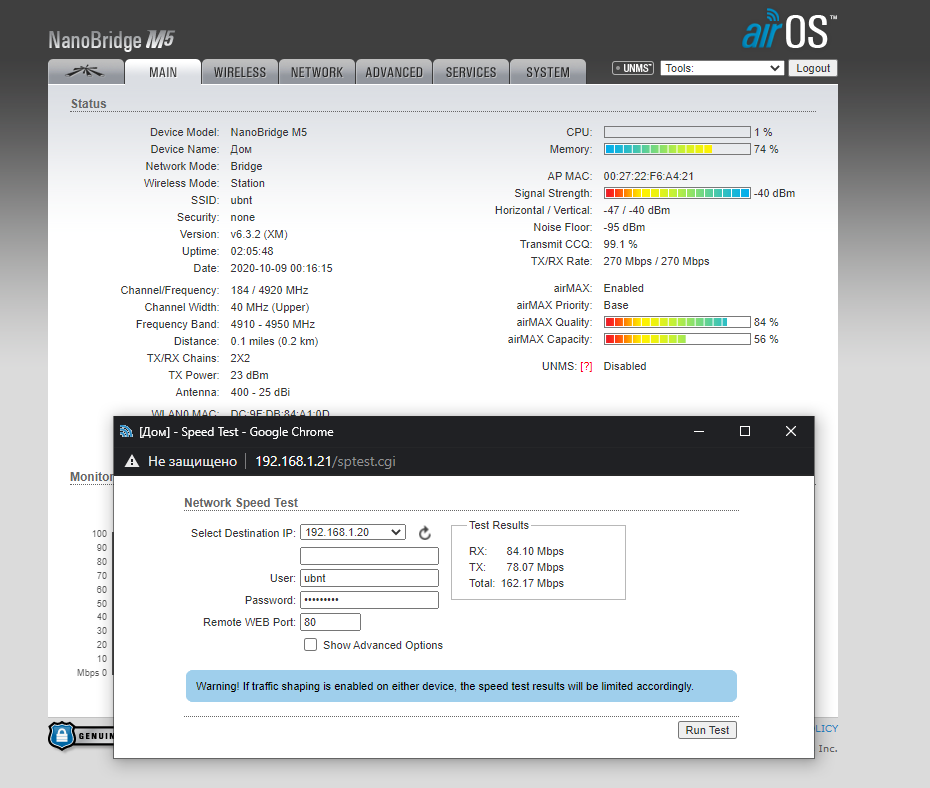Screen dimensions: 930x788
Task: Maximize the Speed Test window
Action: point(745,431)
